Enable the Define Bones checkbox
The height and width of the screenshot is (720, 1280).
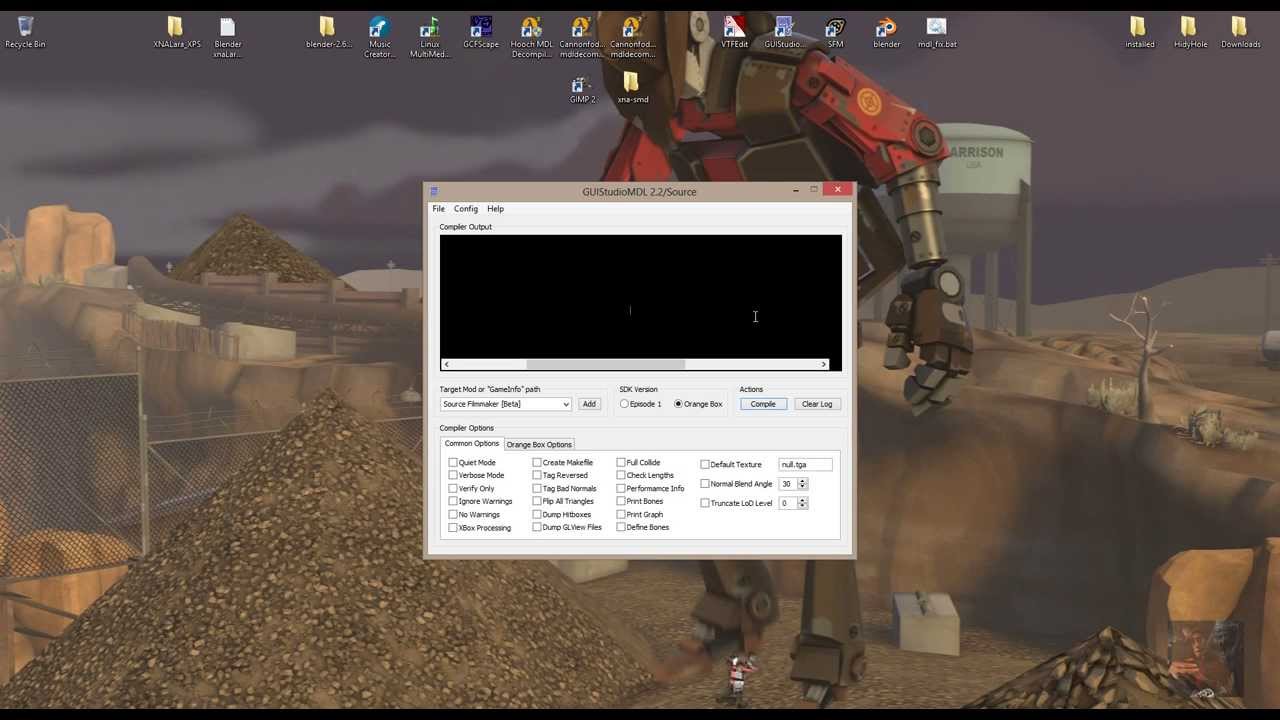(x=621, y=528)
